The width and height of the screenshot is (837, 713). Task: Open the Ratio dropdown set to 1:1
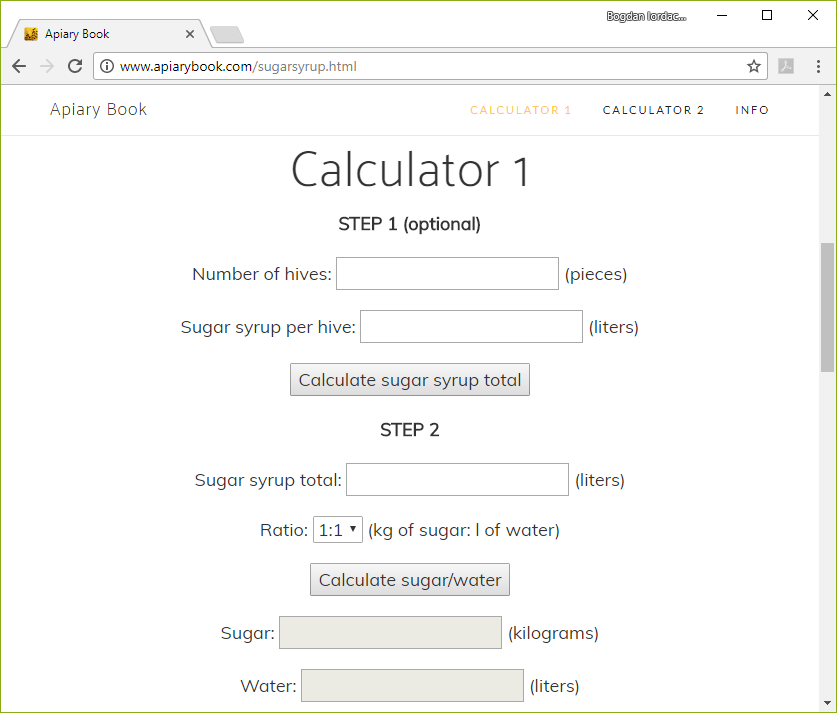click(x=337, y=529)
